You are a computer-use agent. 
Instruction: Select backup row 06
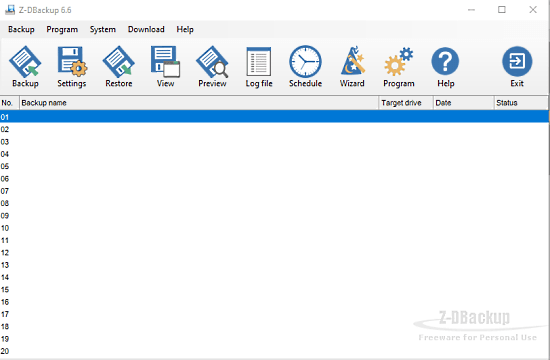coord(274,179)
